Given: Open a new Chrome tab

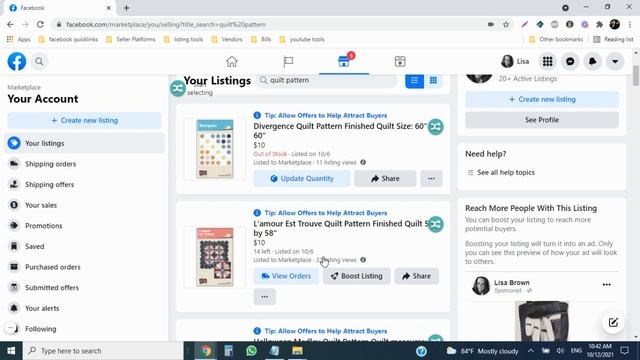Looking at the screenshot, I should pyautogui.click(x=127, y=8).
